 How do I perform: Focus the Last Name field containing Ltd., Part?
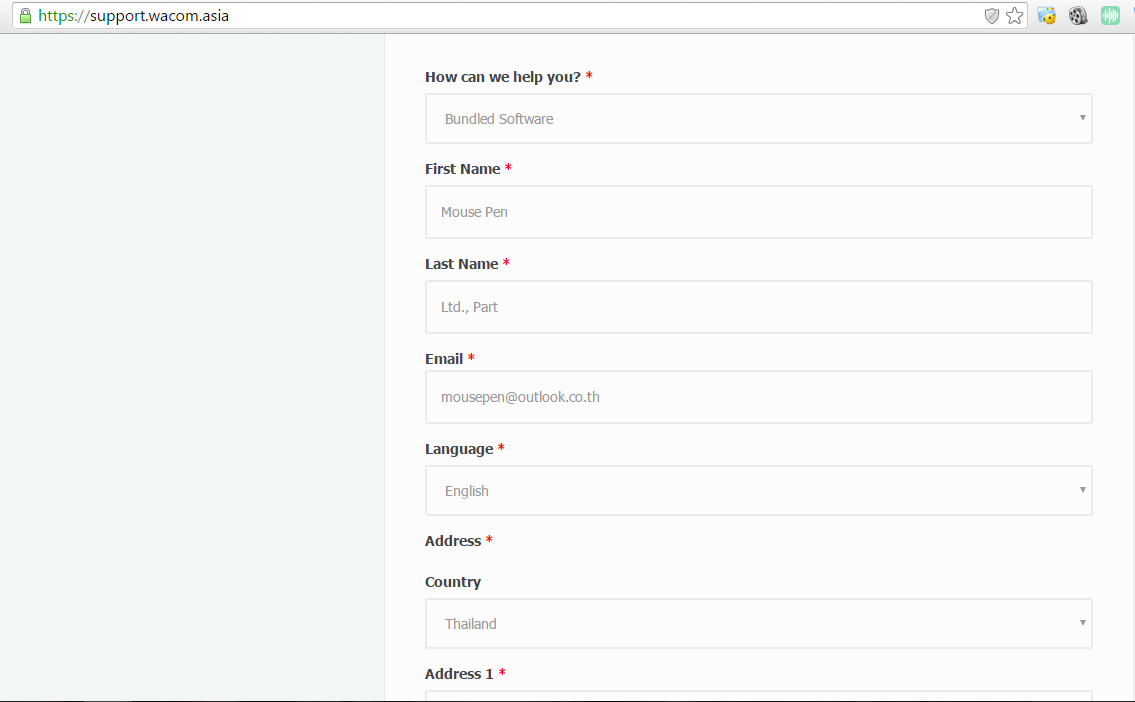coord(759,307)
